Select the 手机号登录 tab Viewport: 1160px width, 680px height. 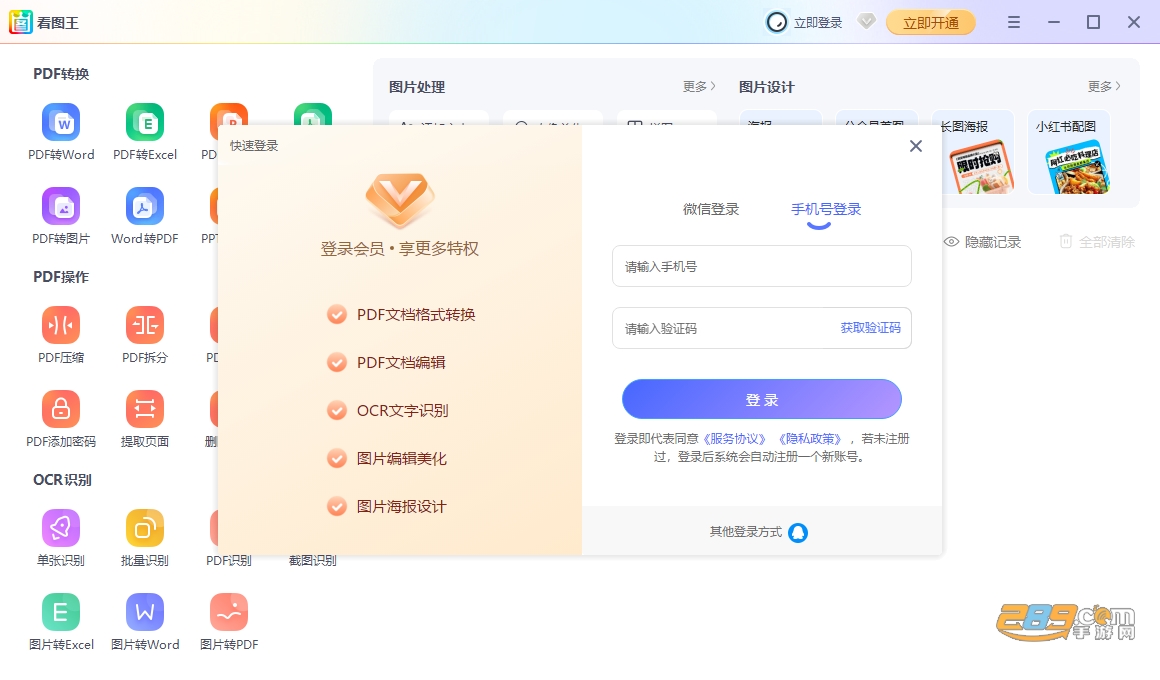[826, 209]
